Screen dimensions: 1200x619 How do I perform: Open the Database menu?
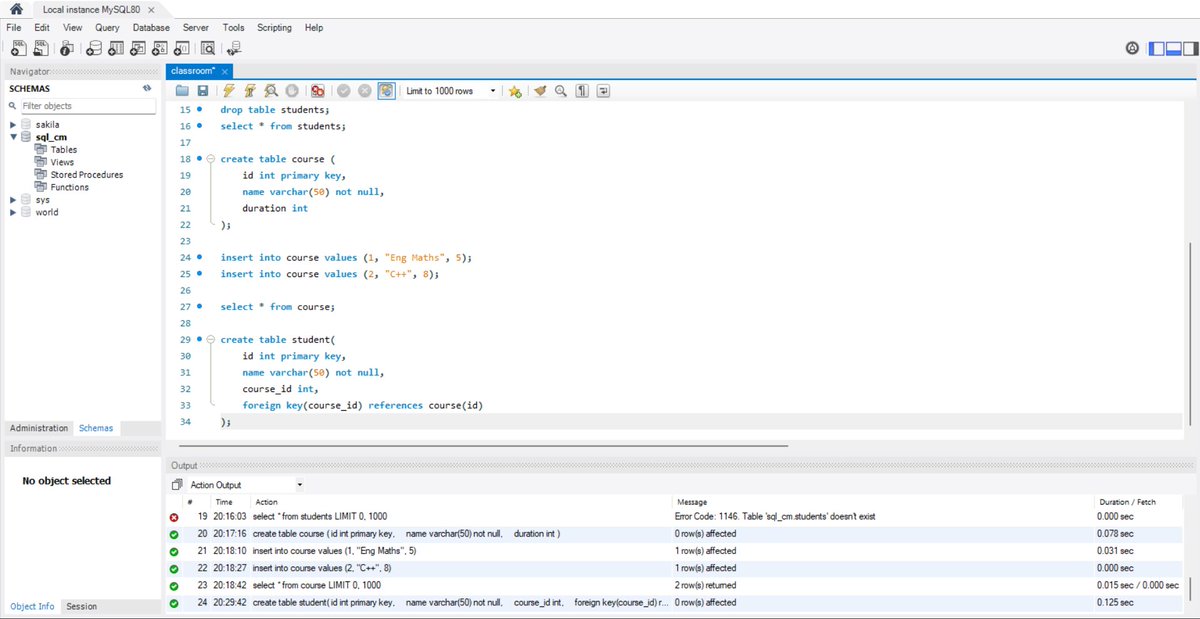click(x=151, y=28)
